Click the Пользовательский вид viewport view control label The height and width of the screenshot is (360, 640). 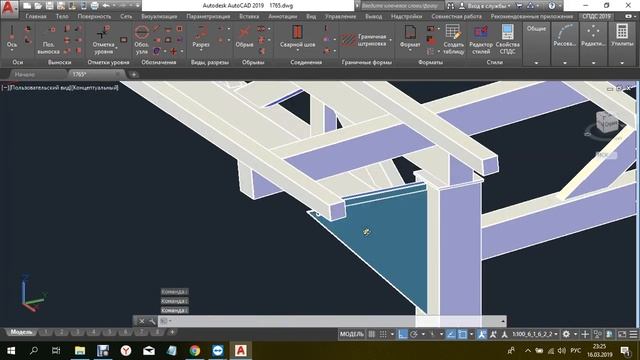coord(40,87)
